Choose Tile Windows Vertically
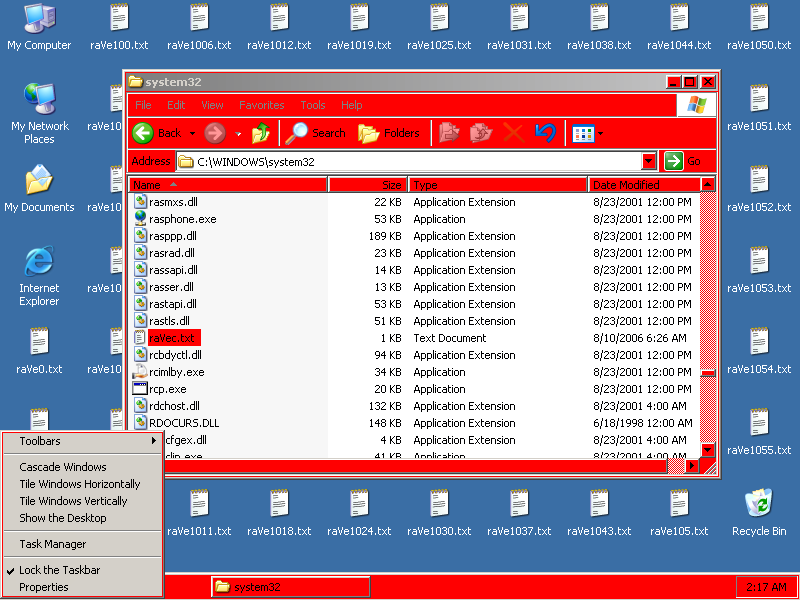800x600 pixels. tap(83, 501)
